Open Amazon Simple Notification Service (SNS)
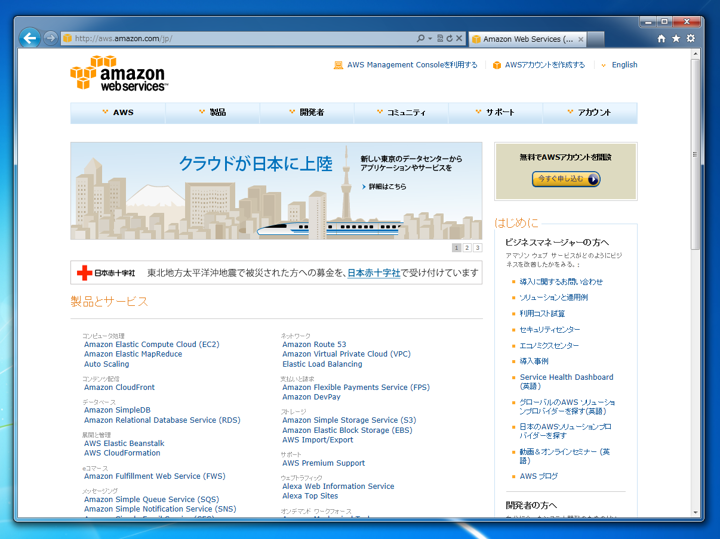This screenshot has height=539, width=720. click(160, 509)
